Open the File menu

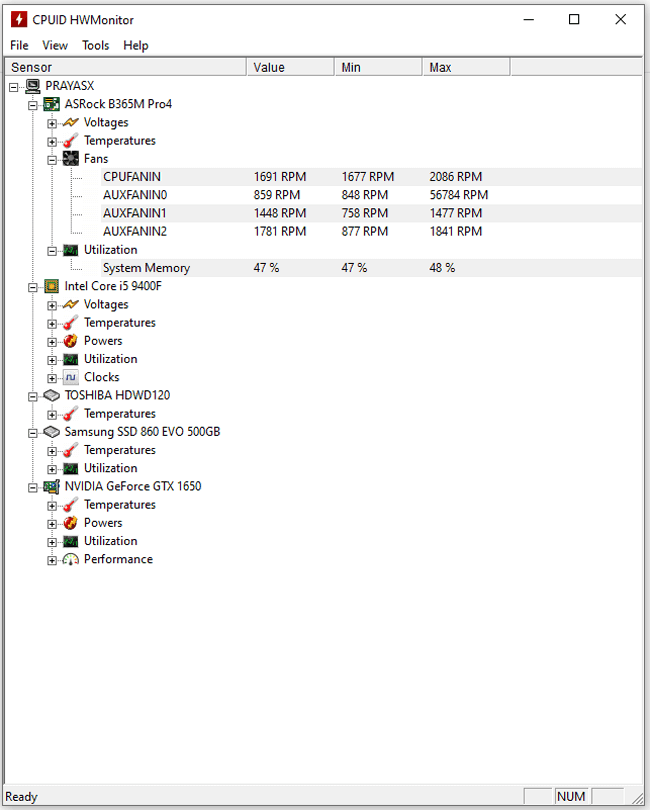click(x=19, y=45)
